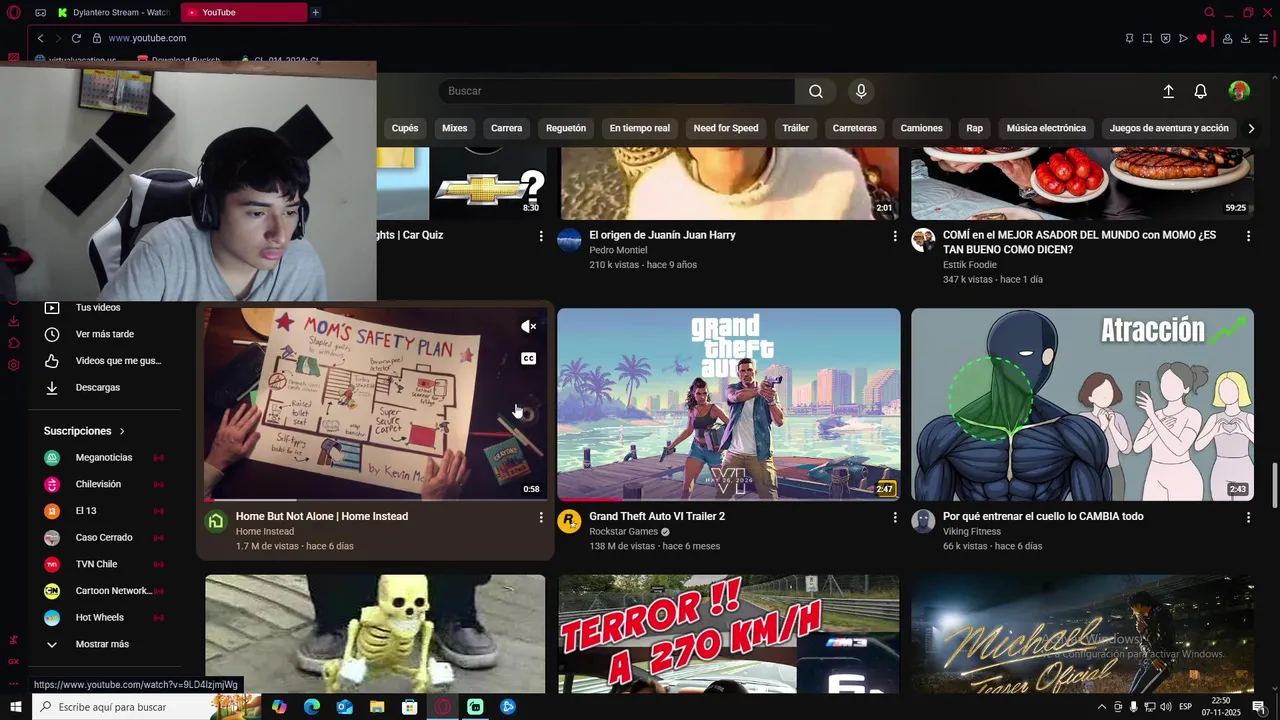Viewport: 1280px width, 720px height.
Task: Open Opera sidebar settings gear icon
Action: click(x=13, y=365)
